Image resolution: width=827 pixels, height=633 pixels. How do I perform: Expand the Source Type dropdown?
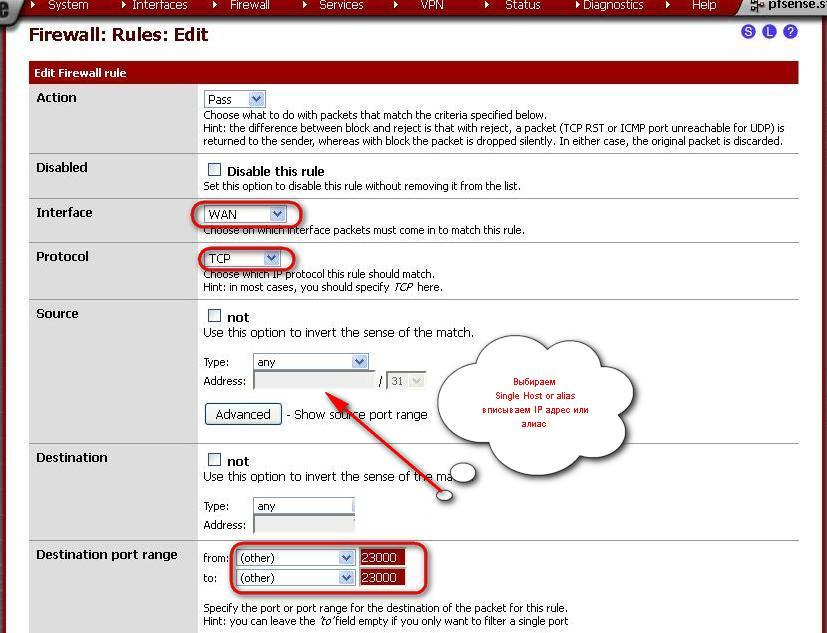pos(311,362)
